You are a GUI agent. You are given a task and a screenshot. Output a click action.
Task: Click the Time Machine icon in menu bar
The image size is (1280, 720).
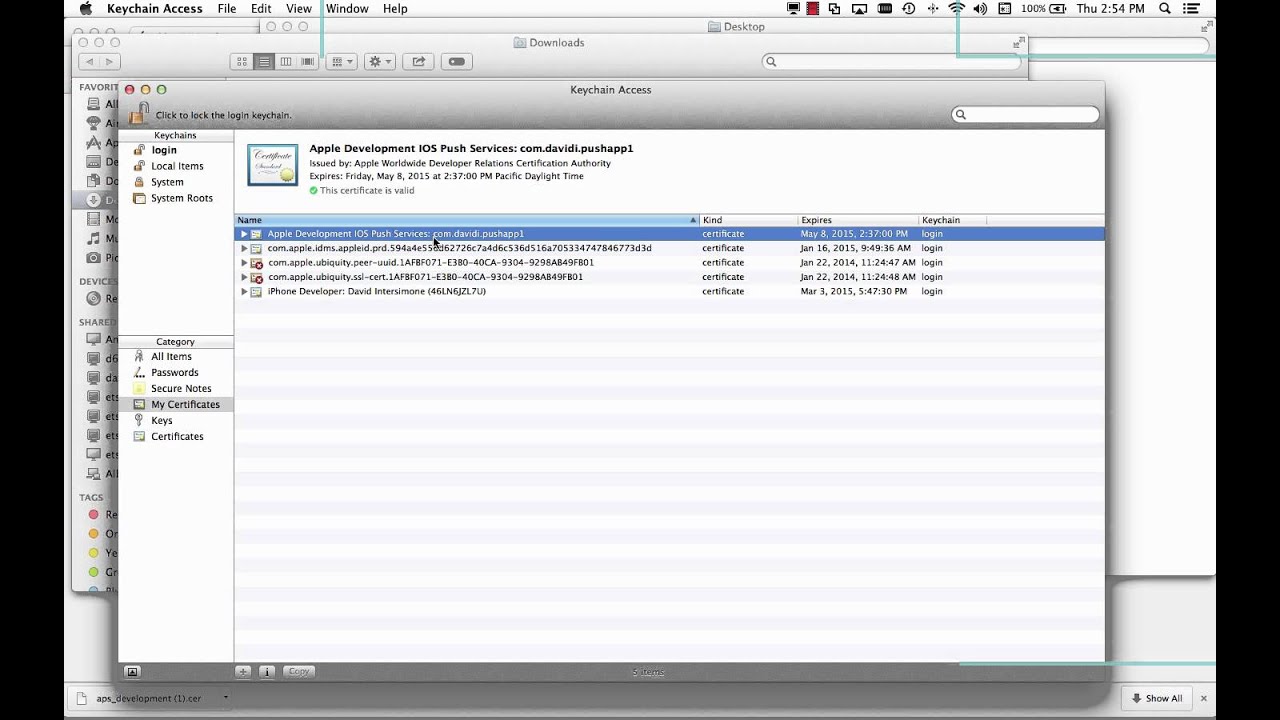point(908,8)
